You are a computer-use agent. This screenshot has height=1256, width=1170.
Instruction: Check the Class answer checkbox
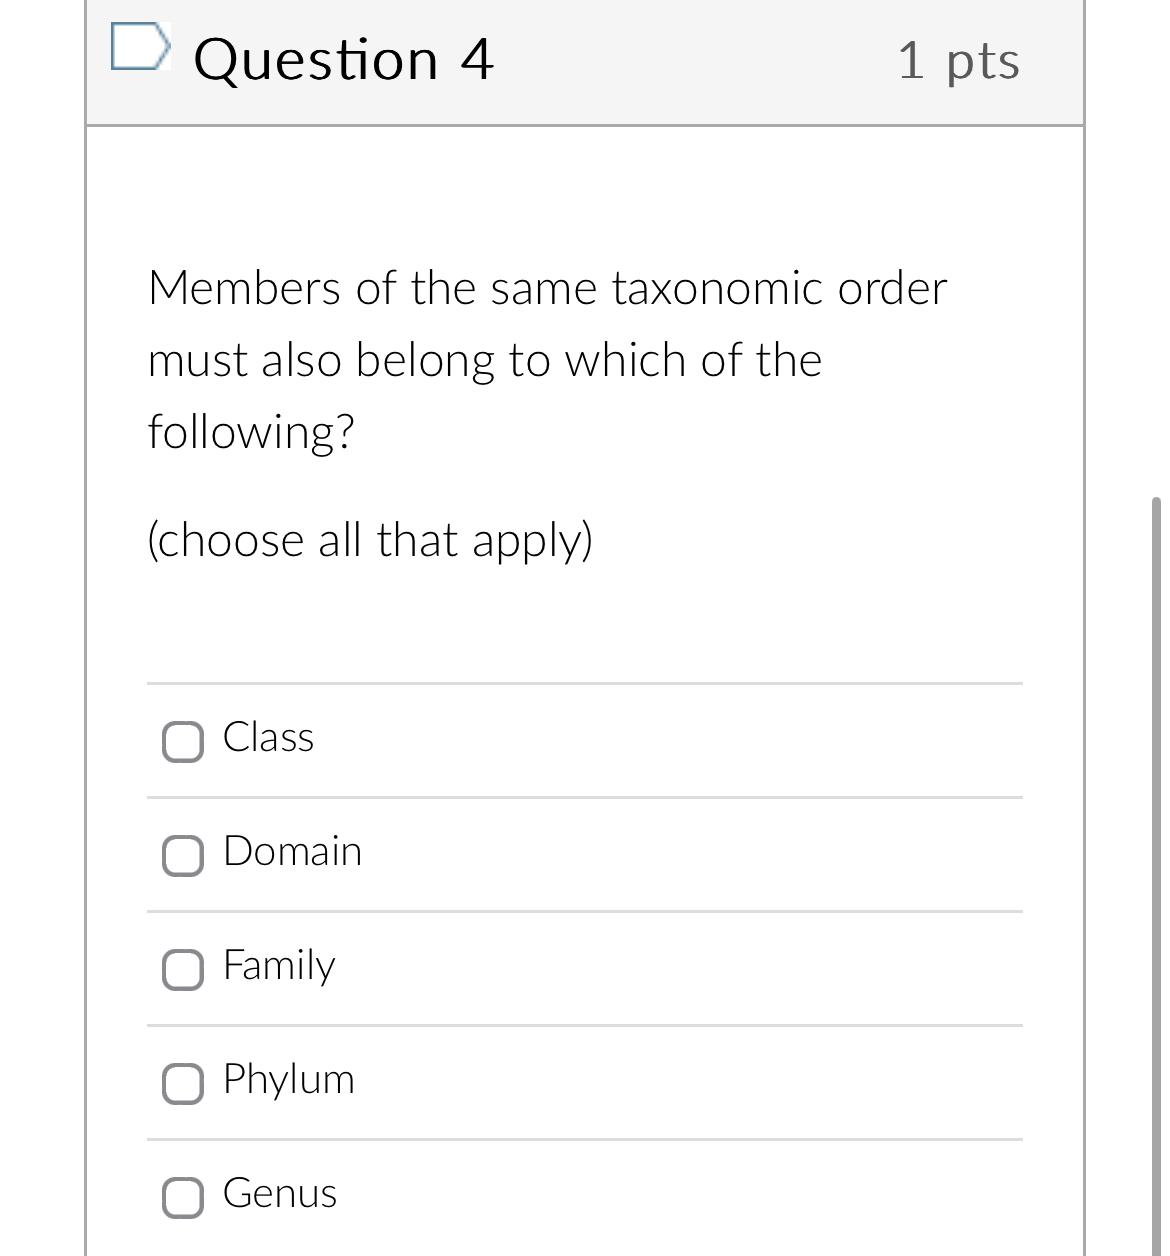tap(183, 741)
